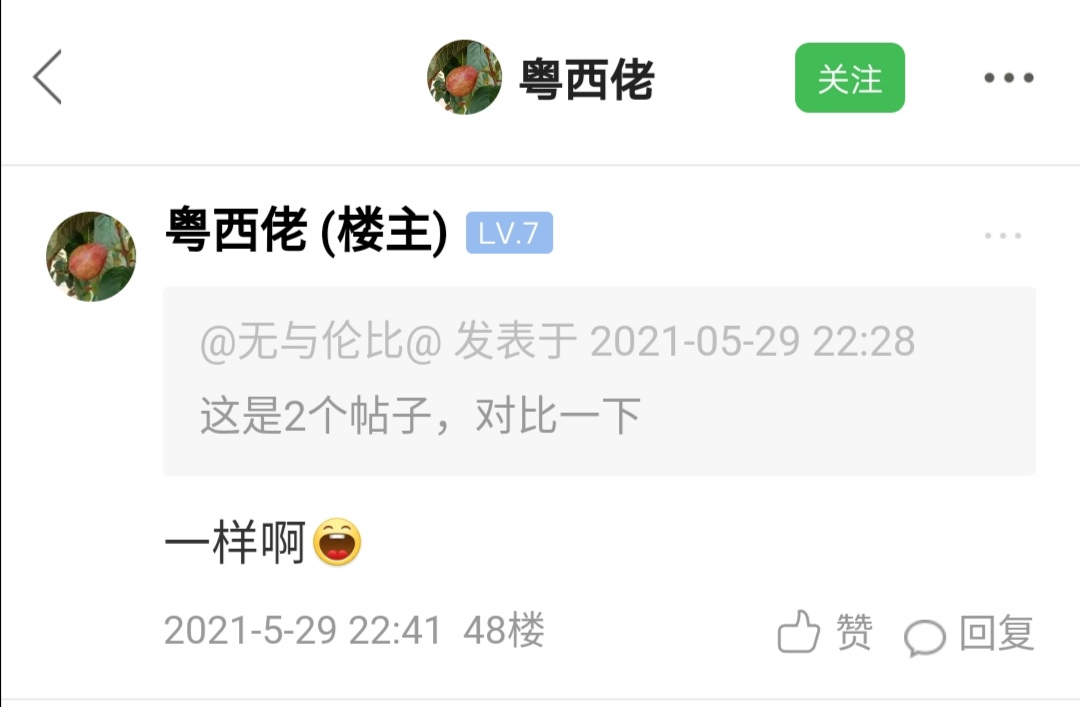Screen dimensions: 1080x707
Task: Tap the speech bubble reply icon
Action: coord(924,636)
